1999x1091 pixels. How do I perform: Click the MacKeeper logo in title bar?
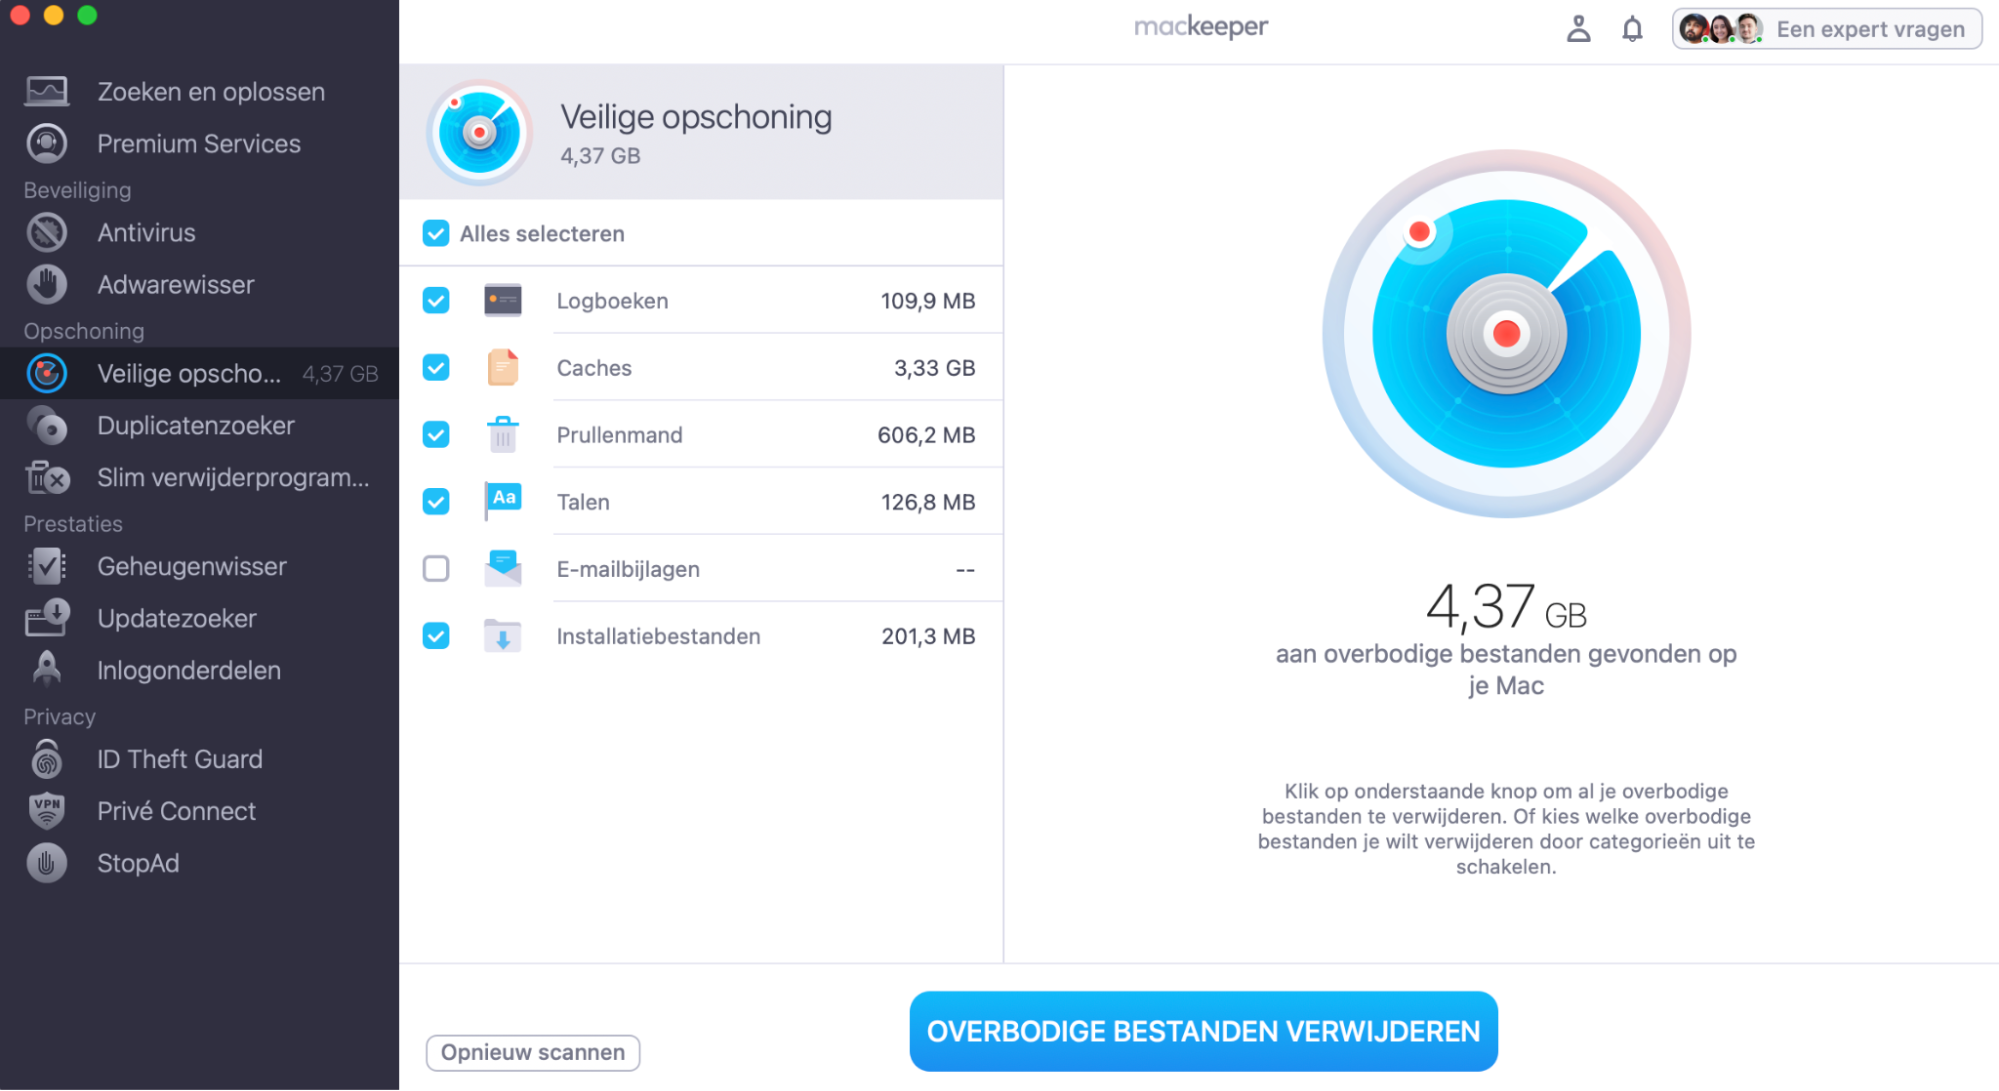click(1201, 27)
